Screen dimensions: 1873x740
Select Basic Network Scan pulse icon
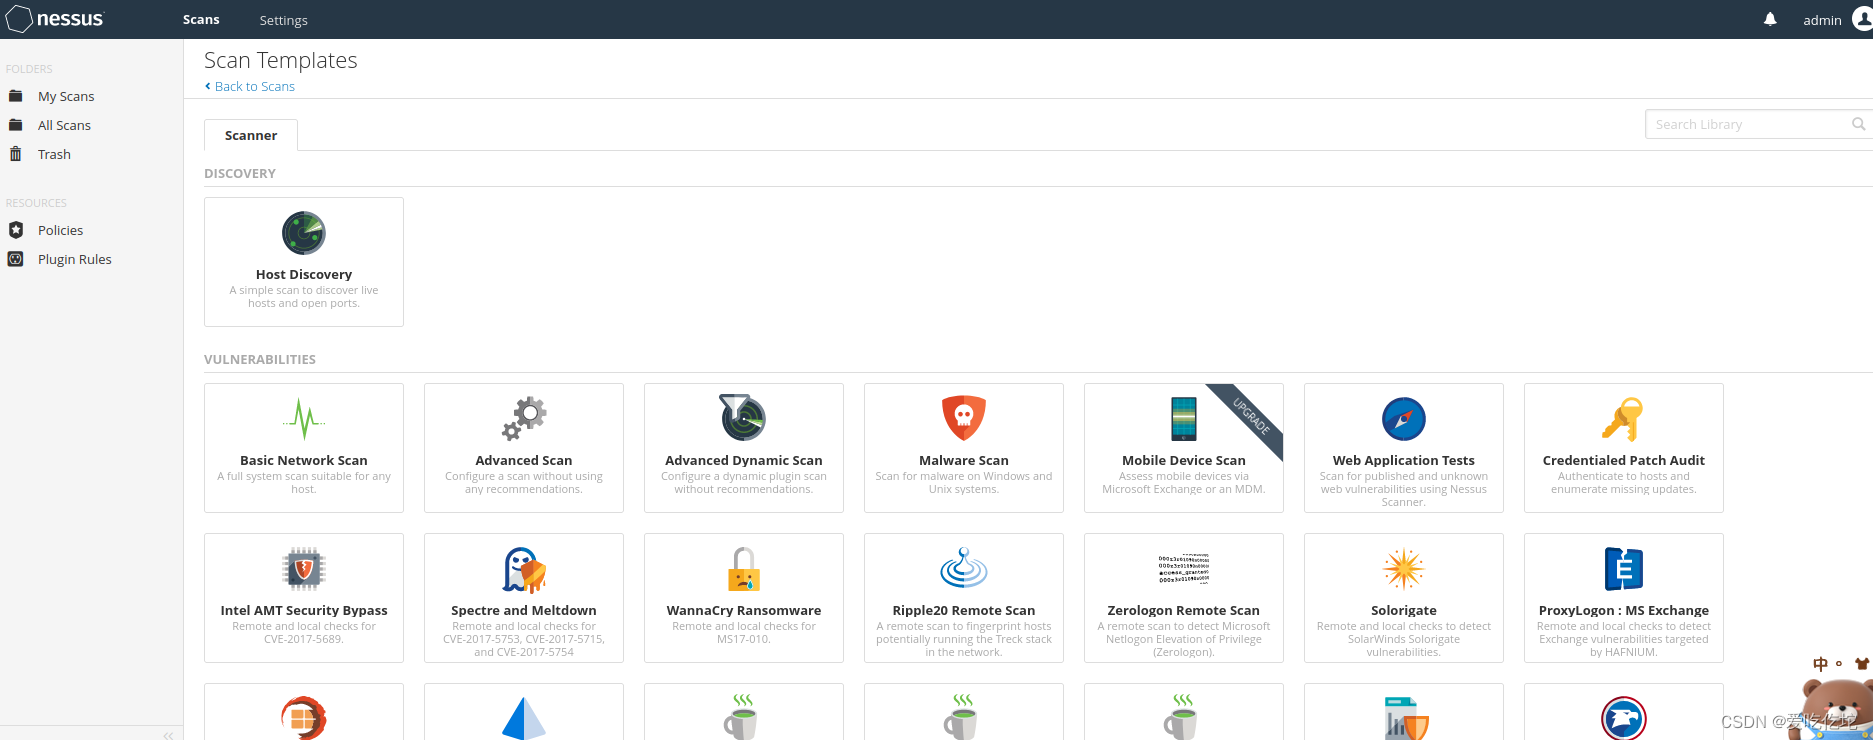click(304, 419)
